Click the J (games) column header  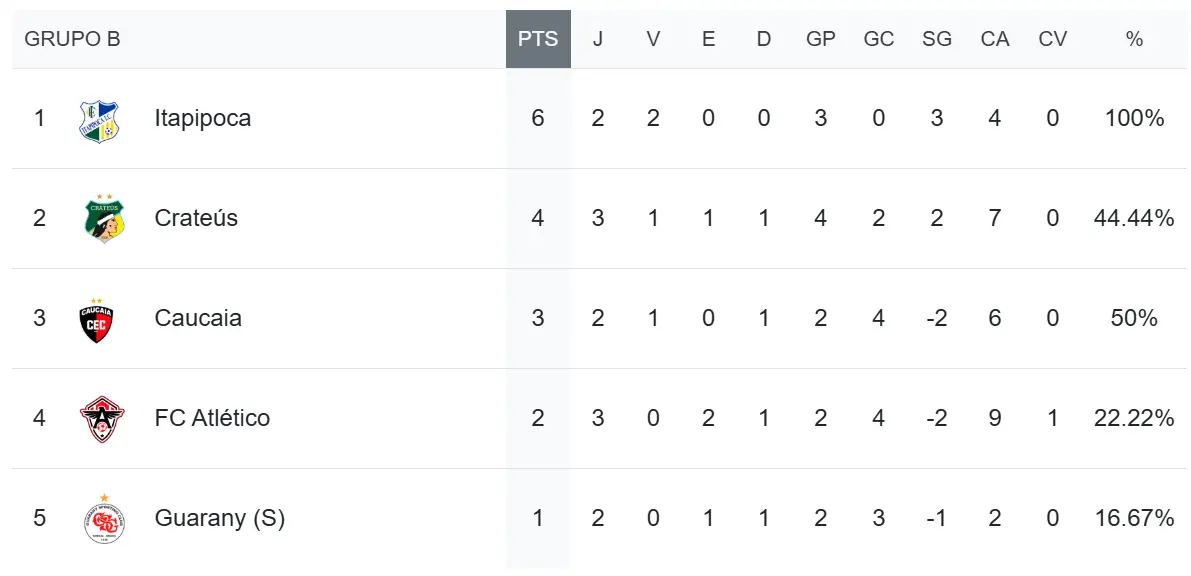pos(598,39)
